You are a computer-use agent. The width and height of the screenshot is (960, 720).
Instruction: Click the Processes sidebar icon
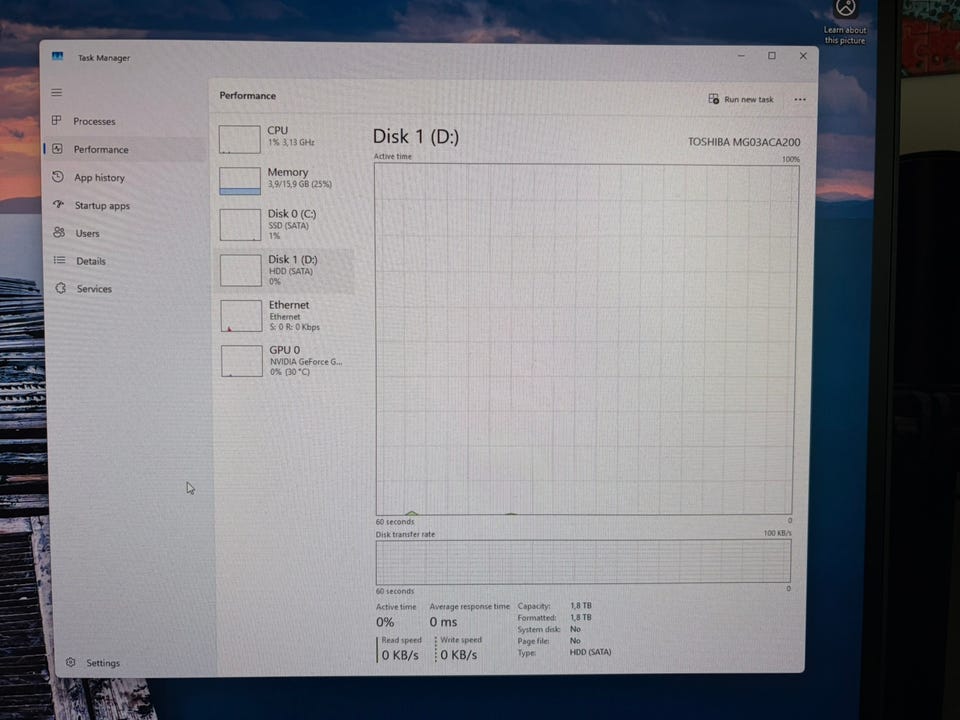(x=56, y=121)
